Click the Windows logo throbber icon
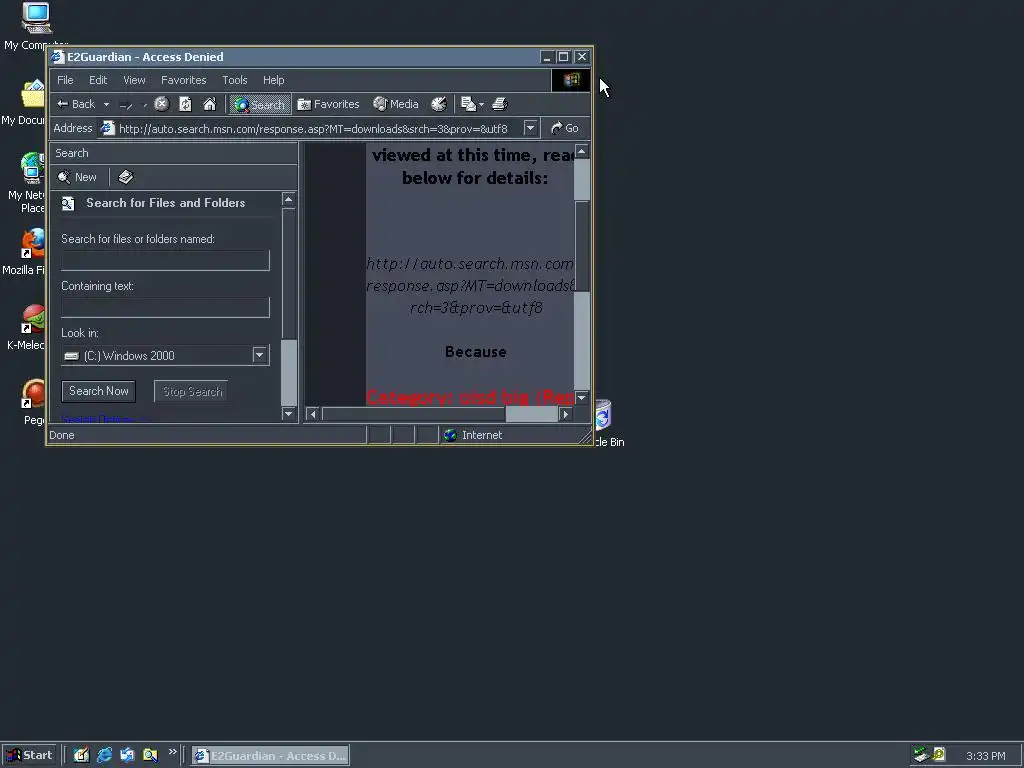 pos(571,80)
